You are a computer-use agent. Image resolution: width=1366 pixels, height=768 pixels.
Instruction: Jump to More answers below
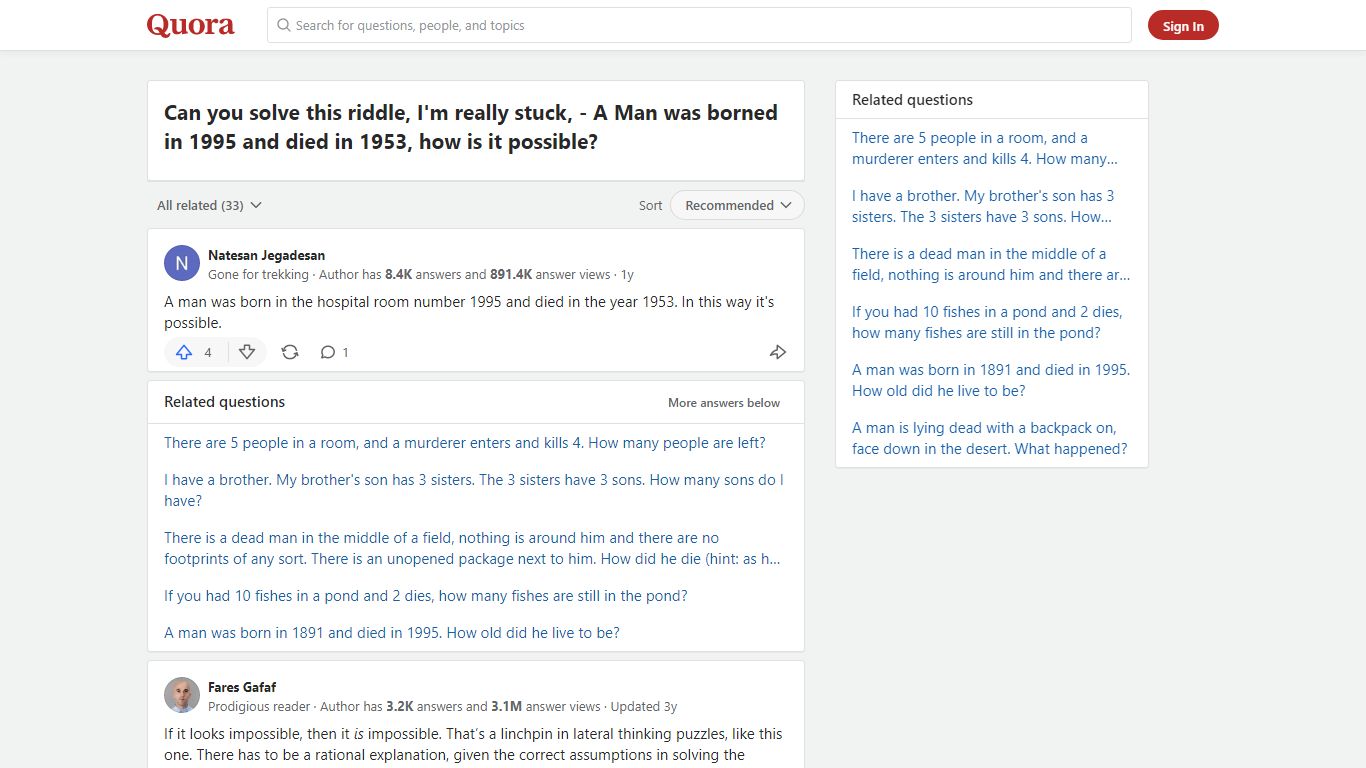point(724,402)
